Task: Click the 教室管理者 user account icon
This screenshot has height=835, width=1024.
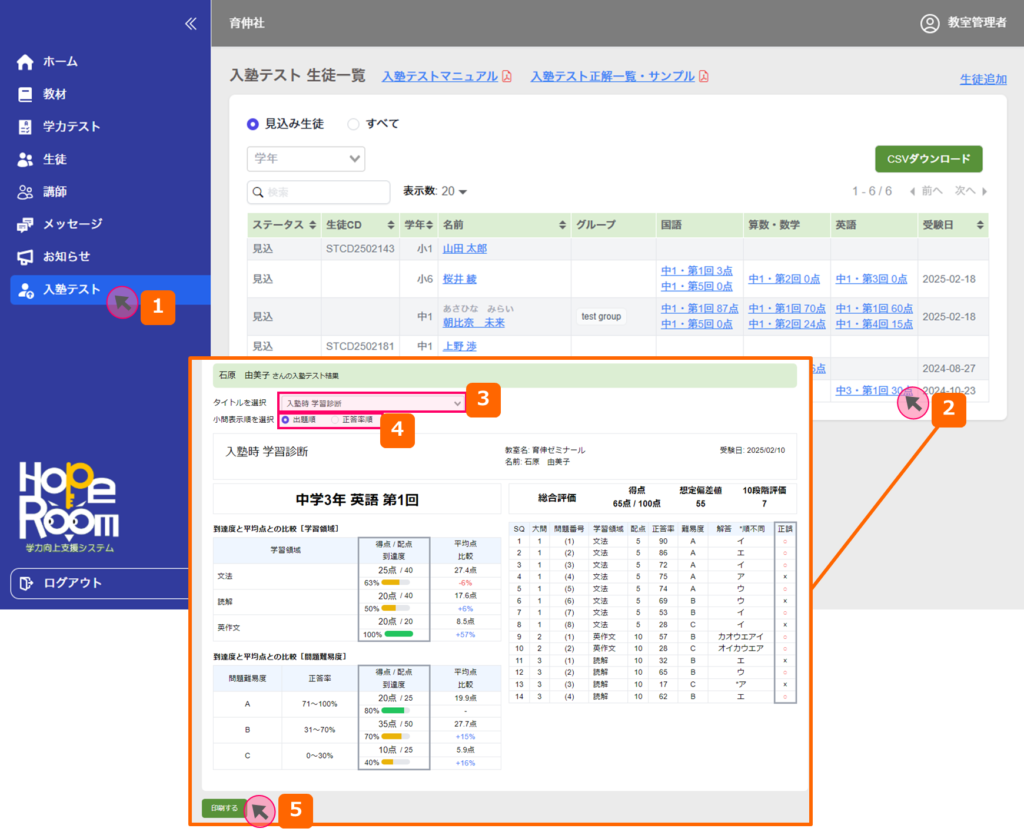Action: pyautogui.click(x=930, y=23)
